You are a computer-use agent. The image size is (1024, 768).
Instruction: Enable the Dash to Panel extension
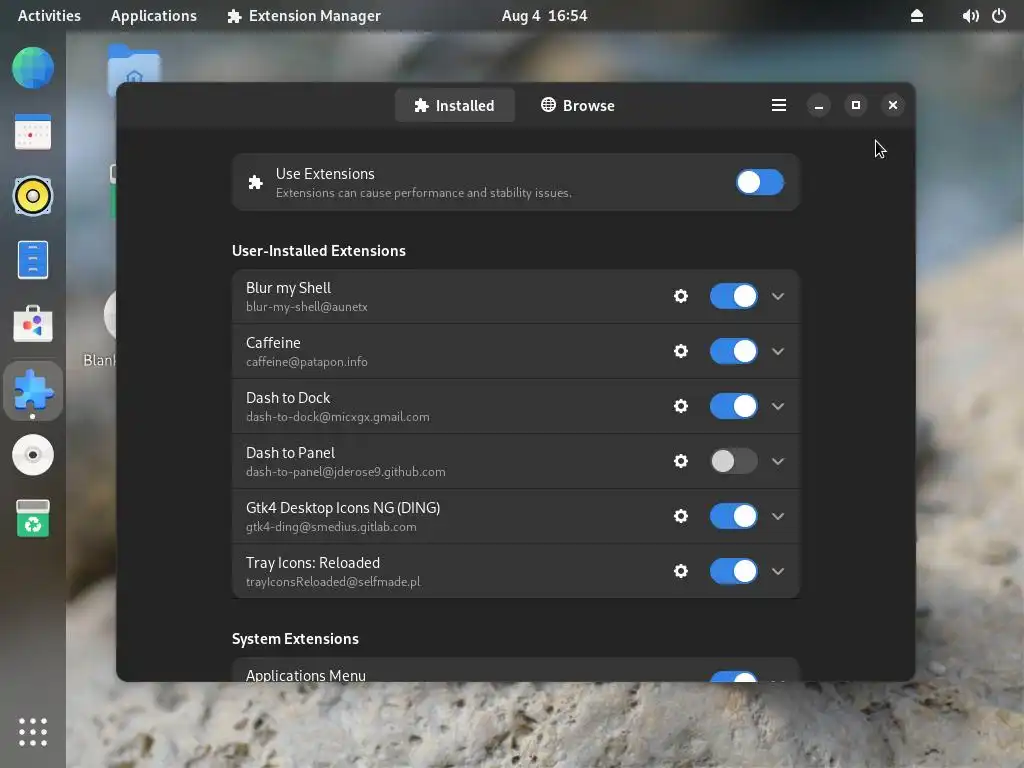click(x=733, y=461)
